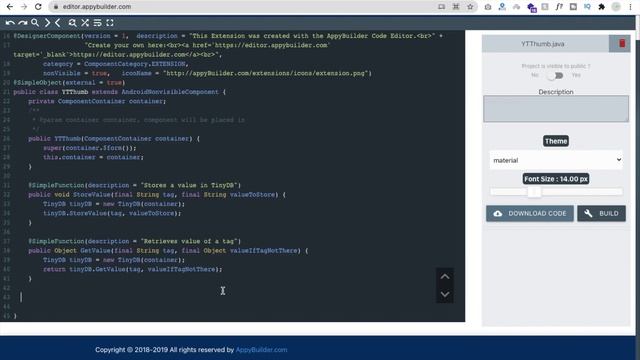Jump down with the down chevron in the editor
Screen dimensions: 640x360
445,294
